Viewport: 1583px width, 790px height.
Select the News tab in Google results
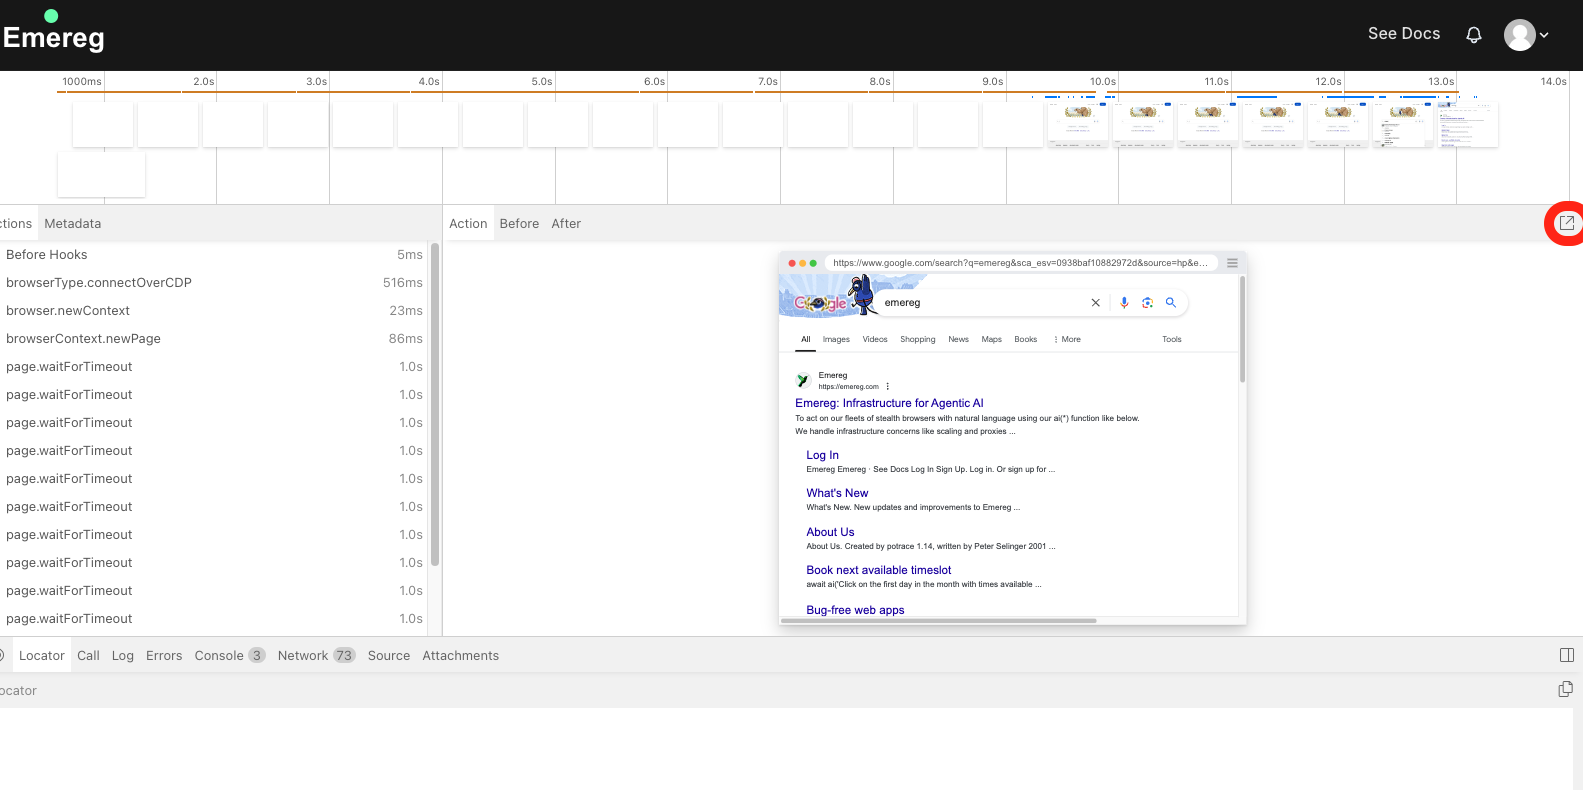click(x=958, y=340)
